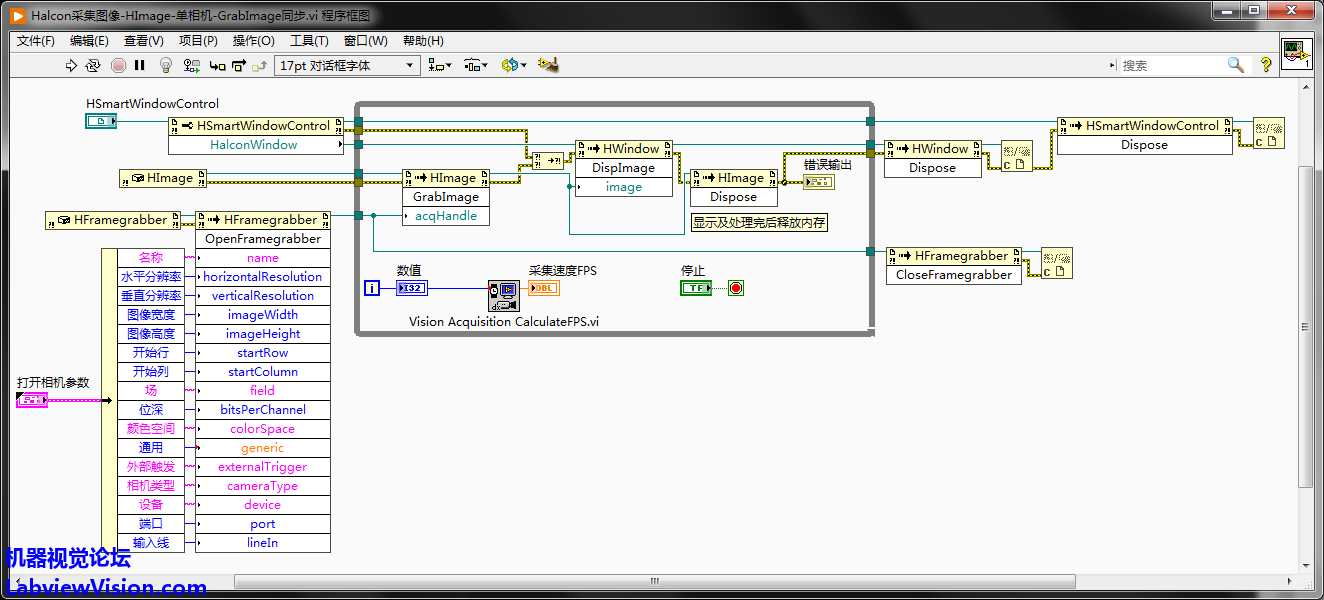
Task: Open the 17pt font dropdown
Action: (x=346, y=65)
